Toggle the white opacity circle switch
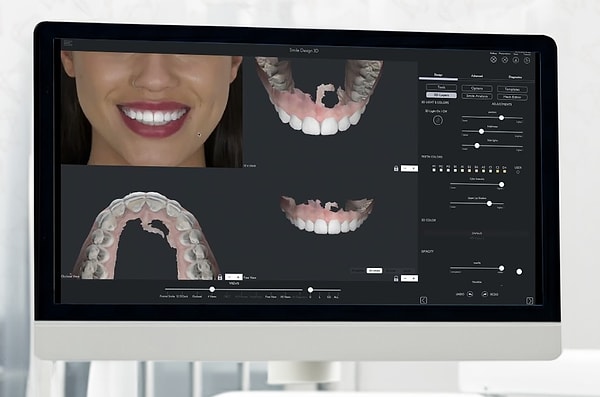 click(519, 271)
